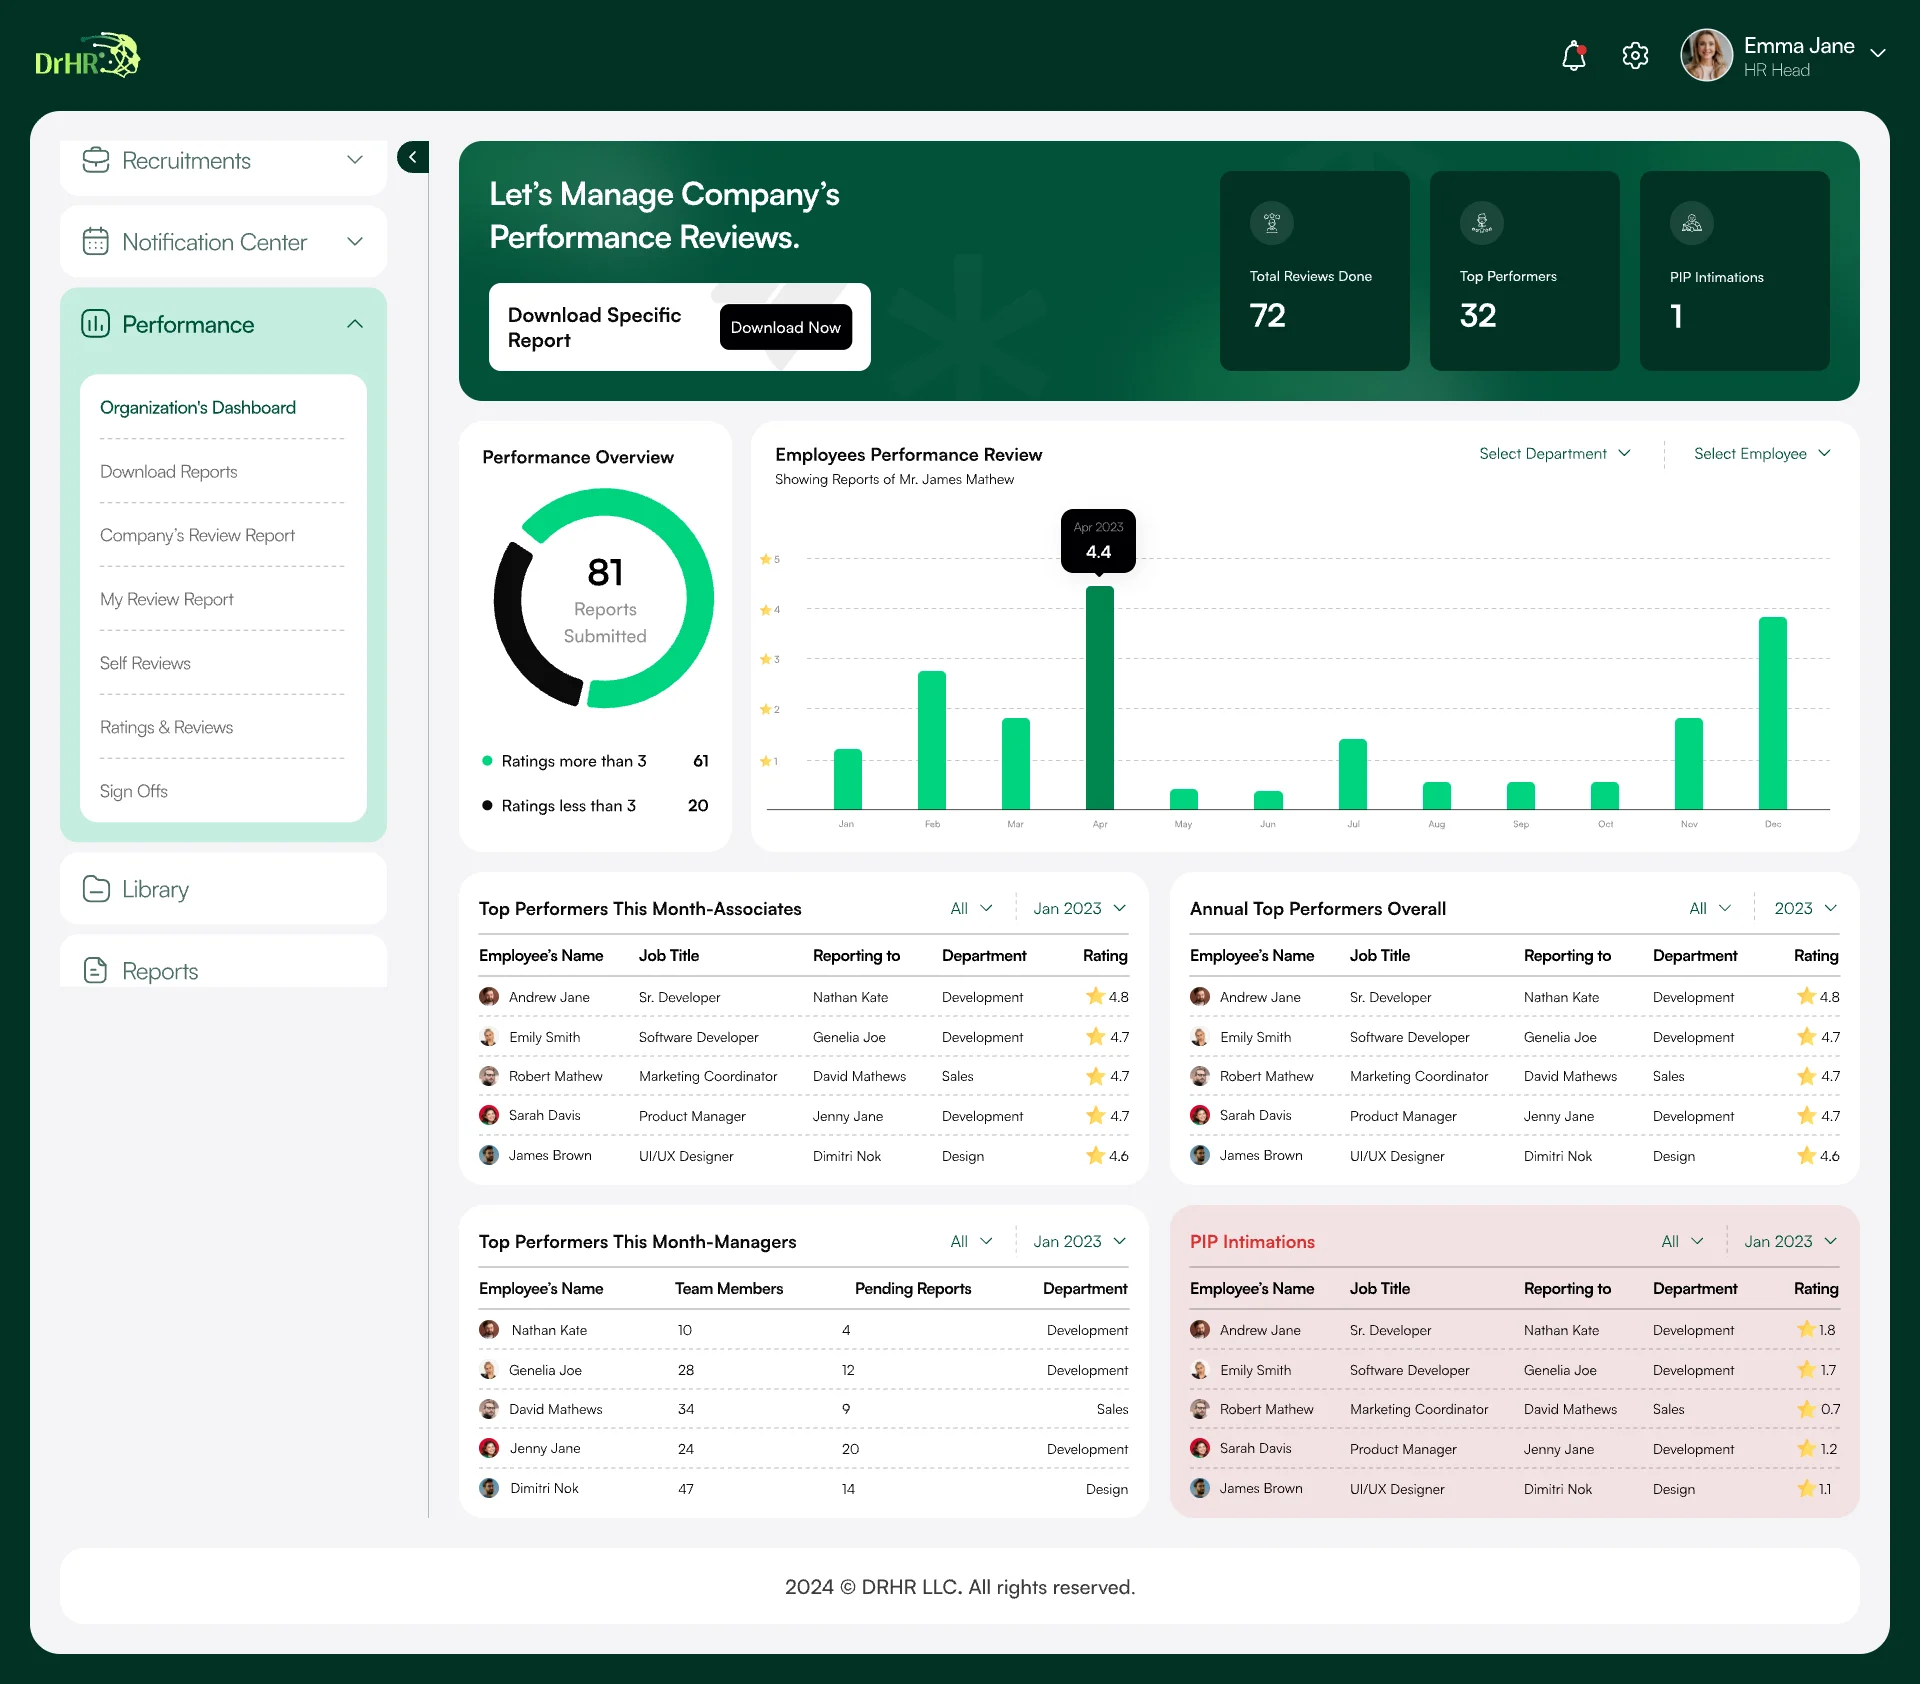The image size is (1920, 1684).
Task: Click the Performance chart icon
Action: tap(96, 324)
